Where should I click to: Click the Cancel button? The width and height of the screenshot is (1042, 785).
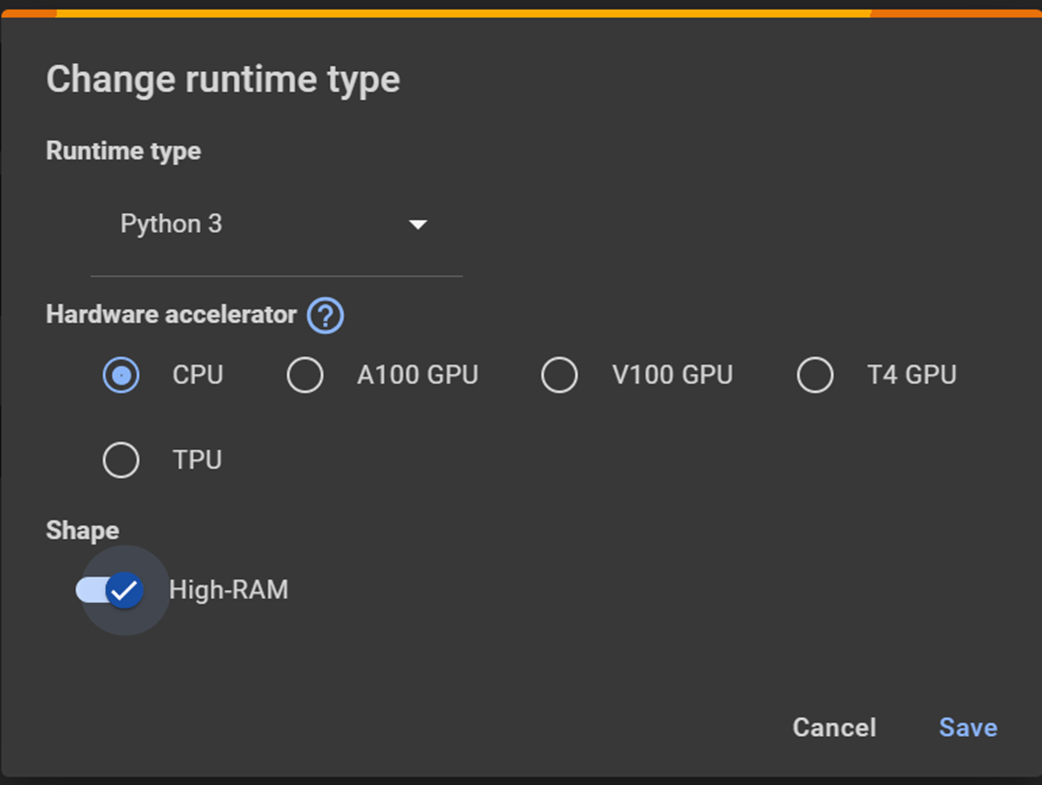coord(834,727)
